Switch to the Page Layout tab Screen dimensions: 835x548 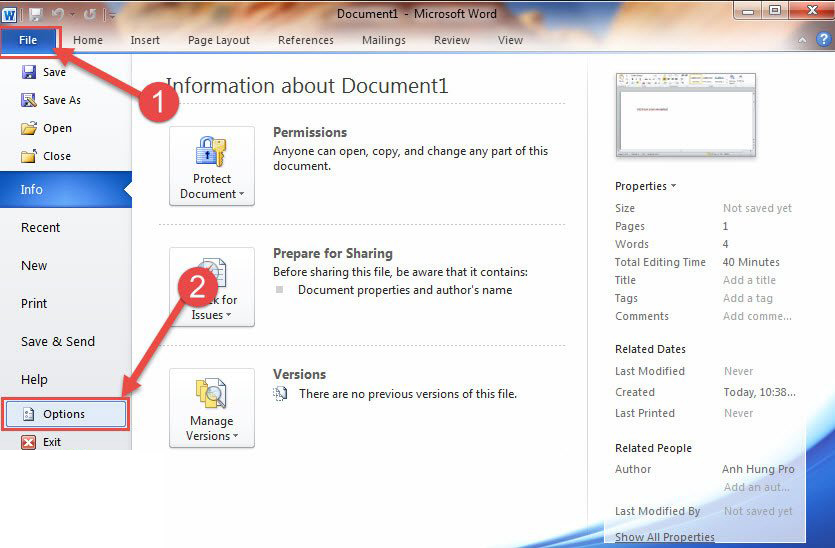(x=218, y=40)
